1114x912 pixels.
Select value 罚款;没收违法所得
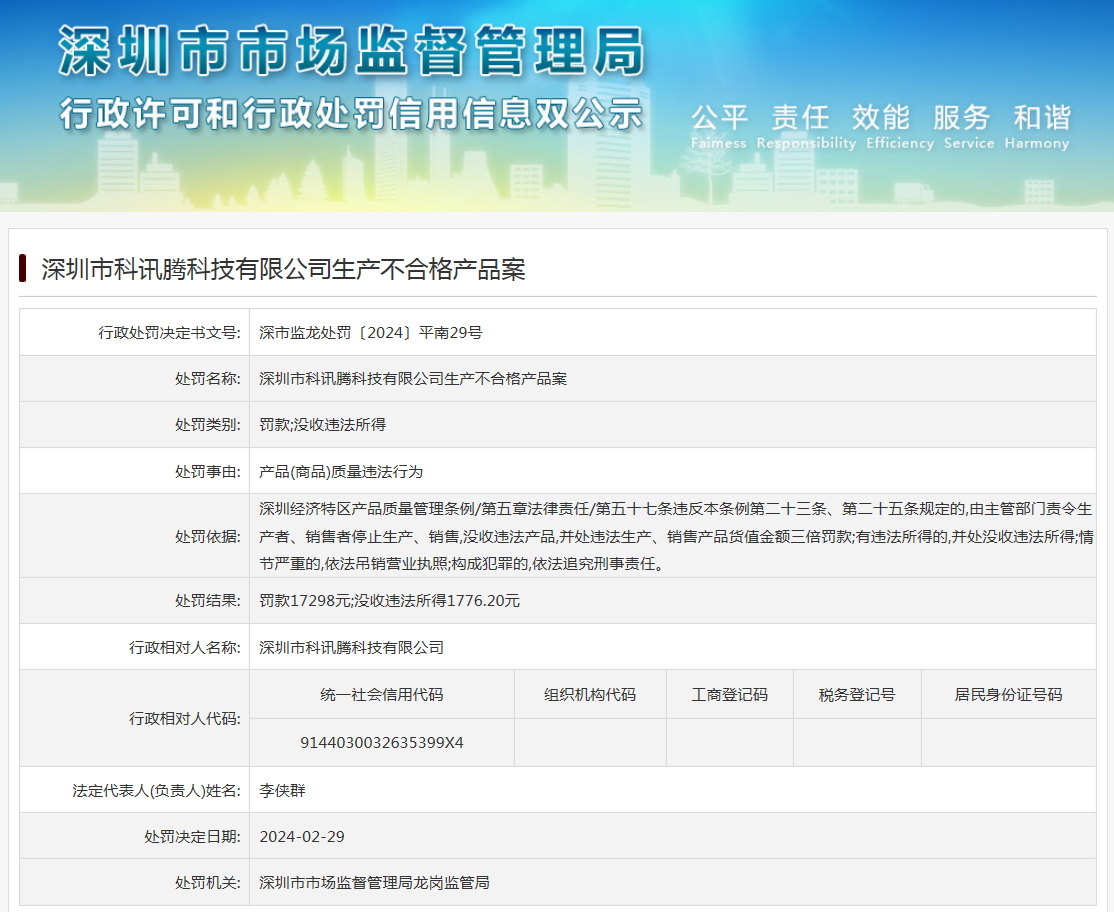pos(323,425)
